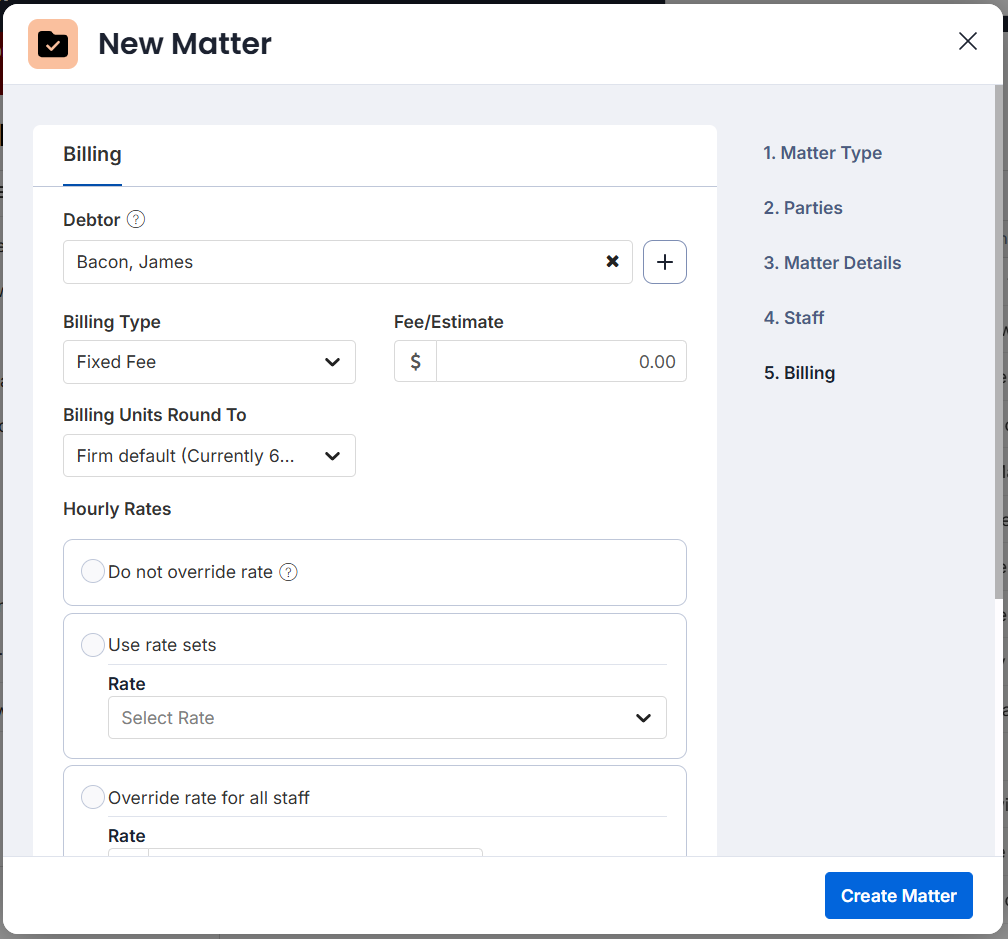Click the Create Matter button
Viewport: 1008px width, 939px height.
898,895
